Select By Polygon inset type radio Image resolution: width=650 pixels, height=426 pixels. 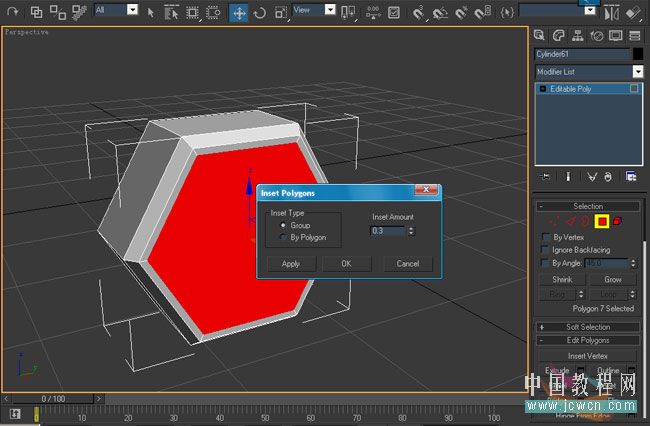tap(283, 237)
